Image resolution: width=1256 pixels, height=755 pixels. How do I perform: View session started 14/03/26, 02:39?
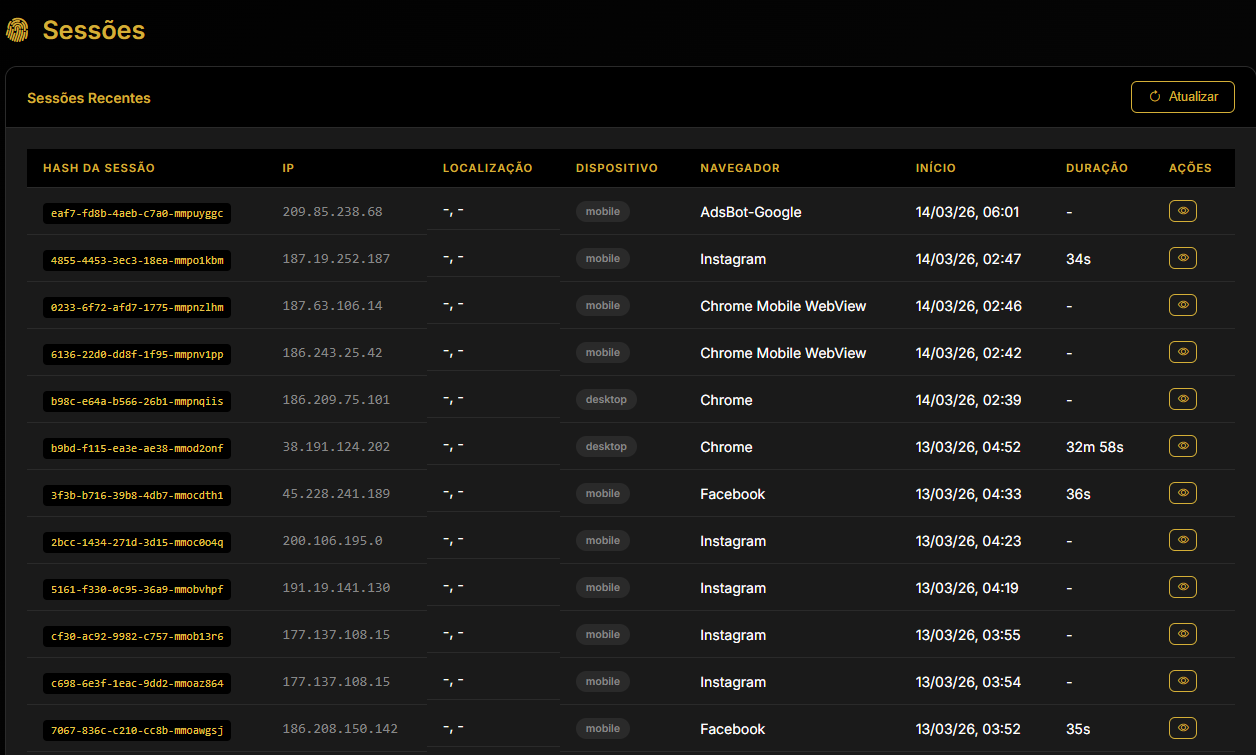tap(1182, 399)
